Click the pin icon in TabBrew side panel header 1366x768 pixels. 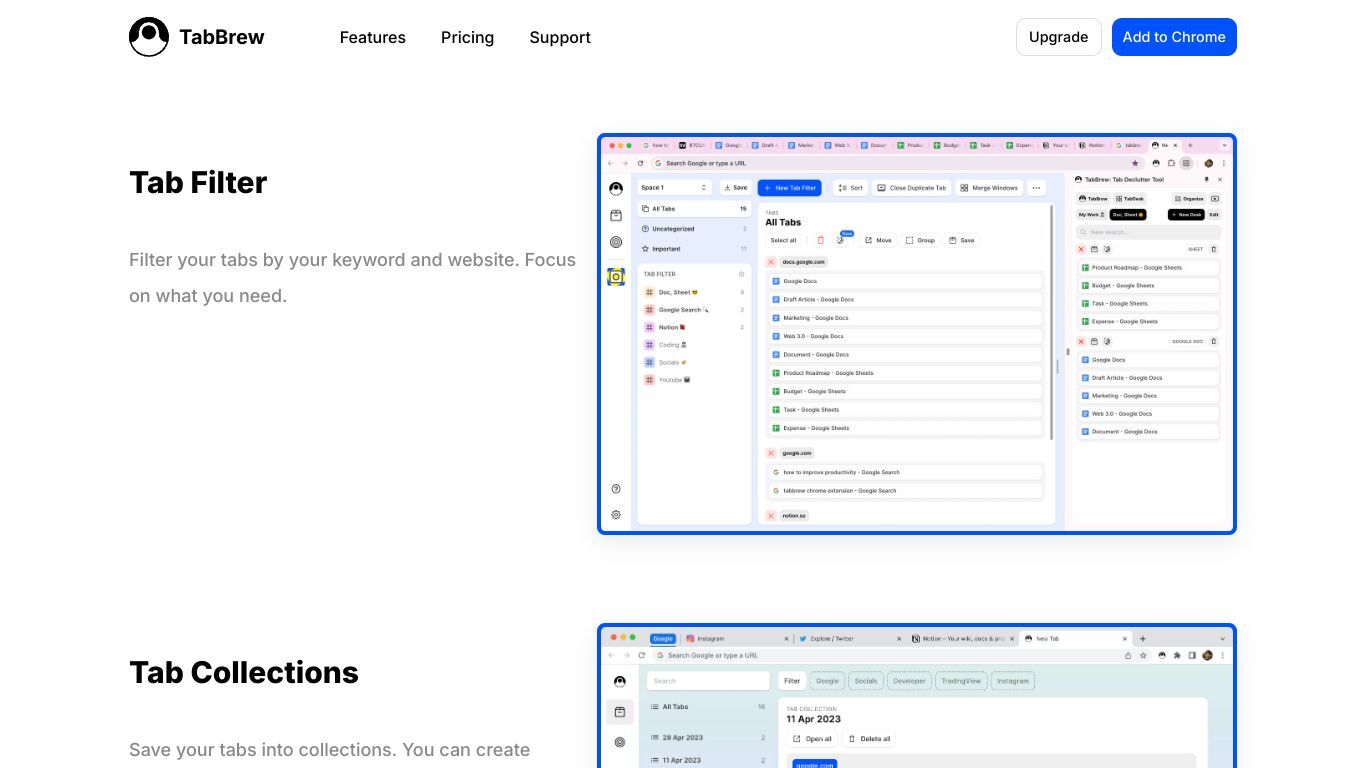[x=1206, y=180]
